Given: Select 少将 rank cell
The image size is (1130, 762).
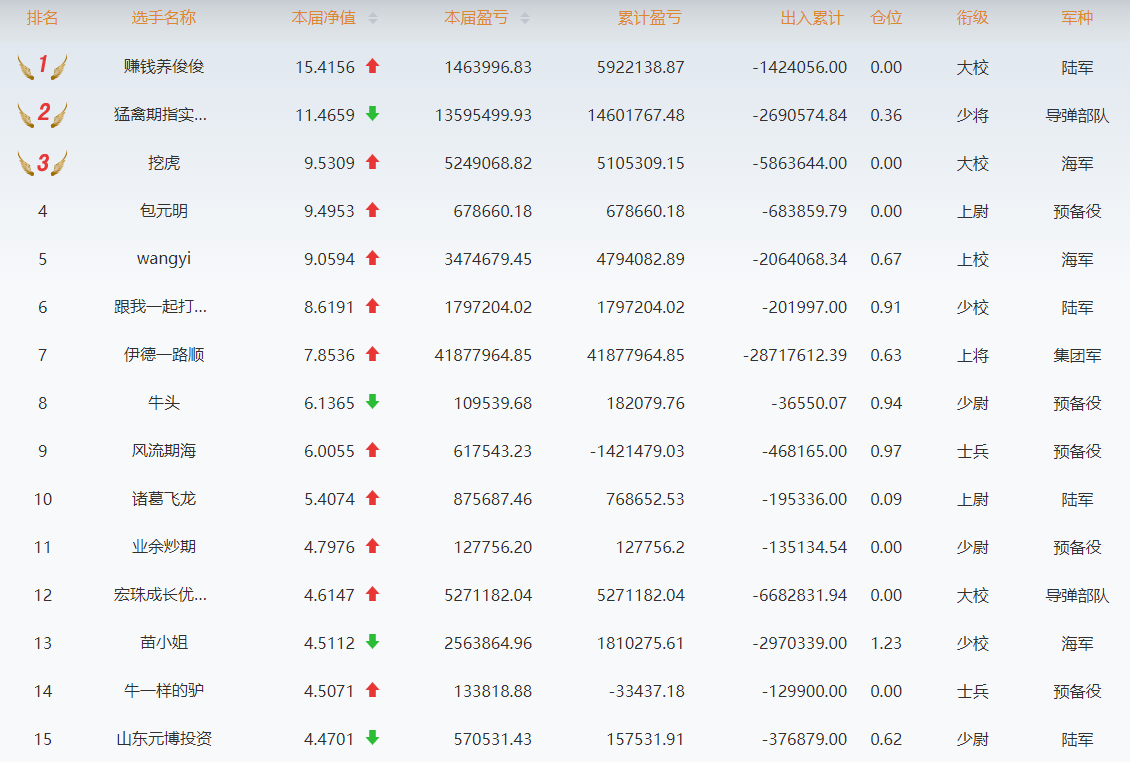Looking at the screenshot, I should 972,115.
